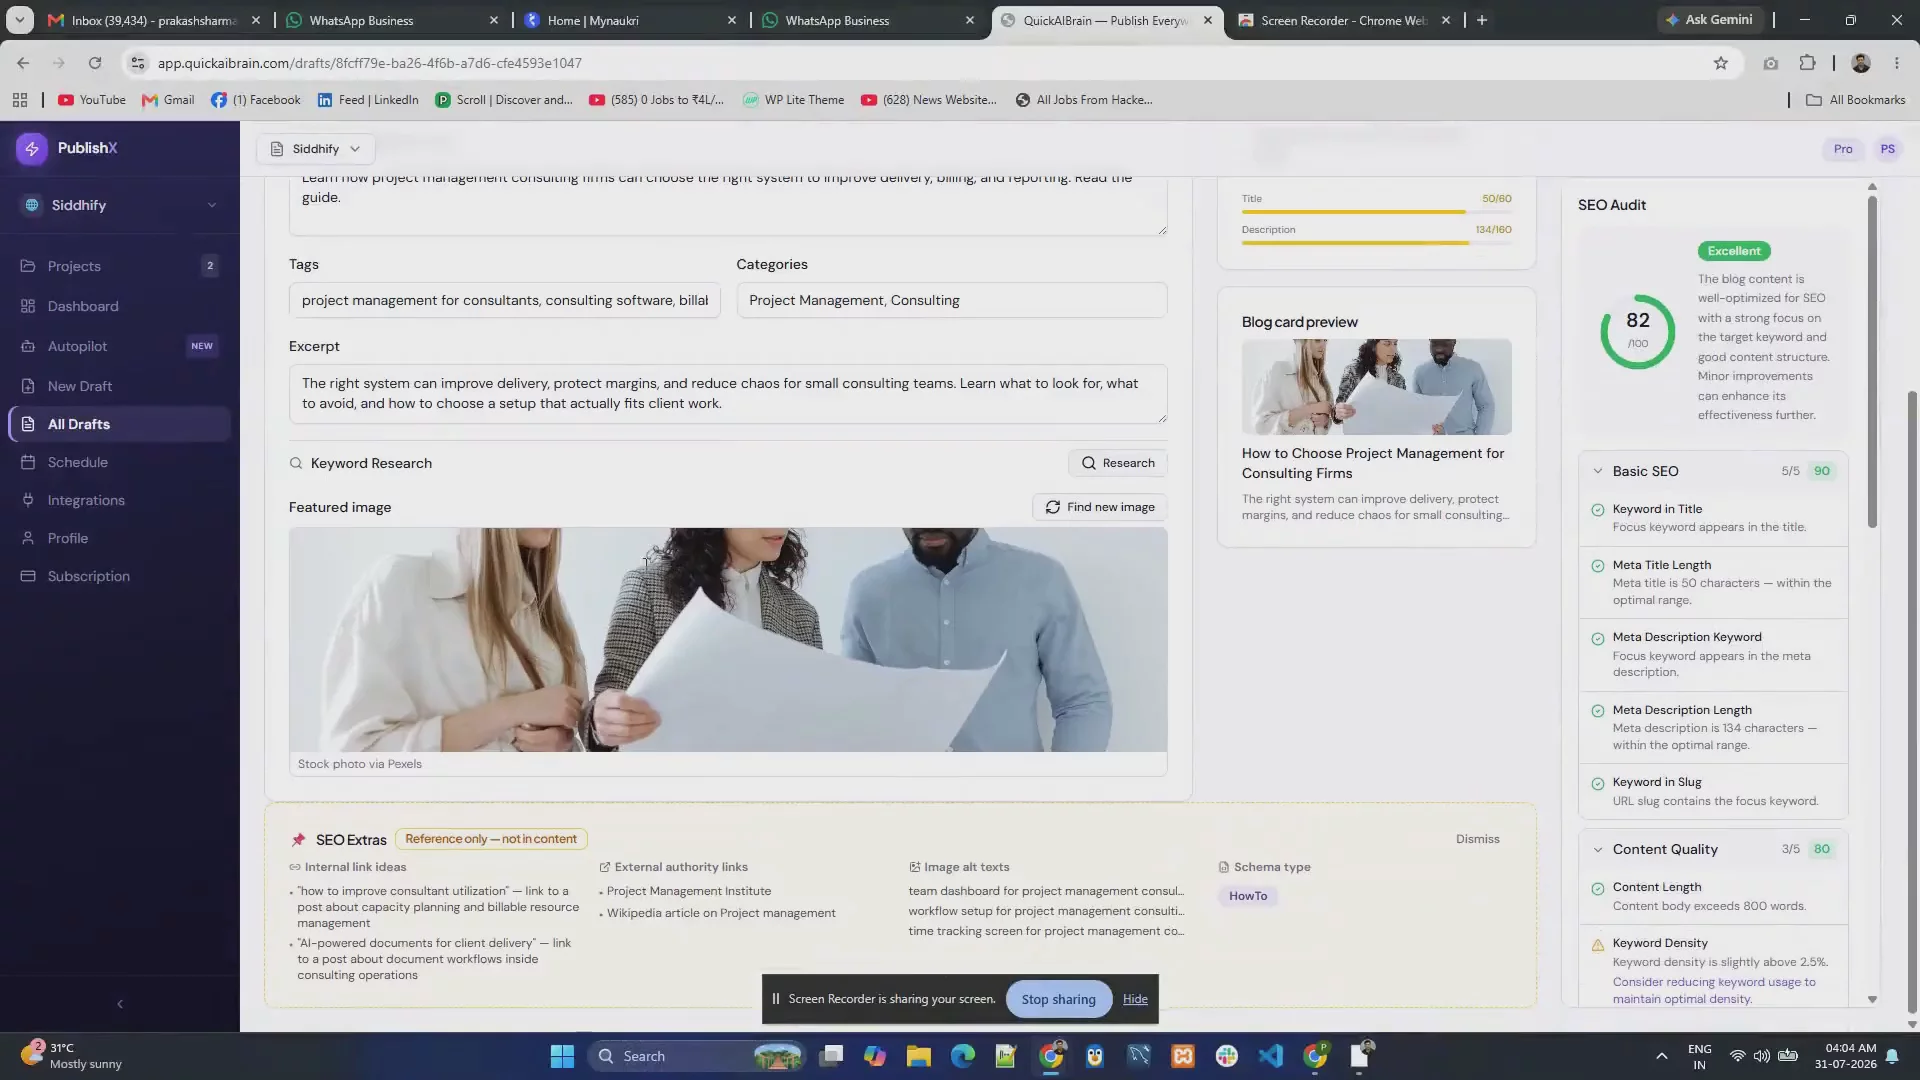Viewport: 1920px width, 1080px height.
Task: Open the YouTube bookmark
Action: point(92,100)
